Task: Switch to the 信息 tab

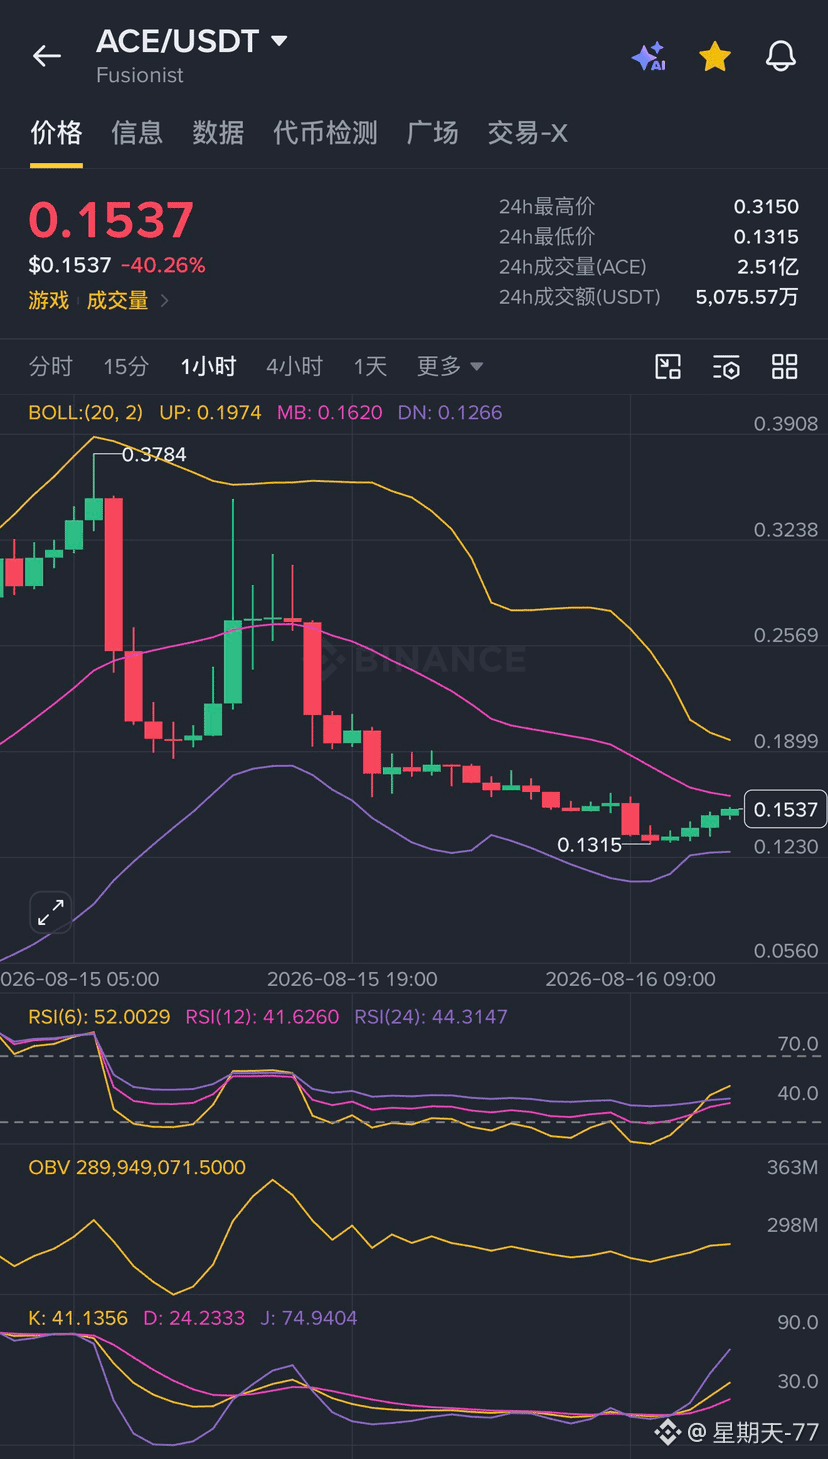Action: tap(137, 132)
